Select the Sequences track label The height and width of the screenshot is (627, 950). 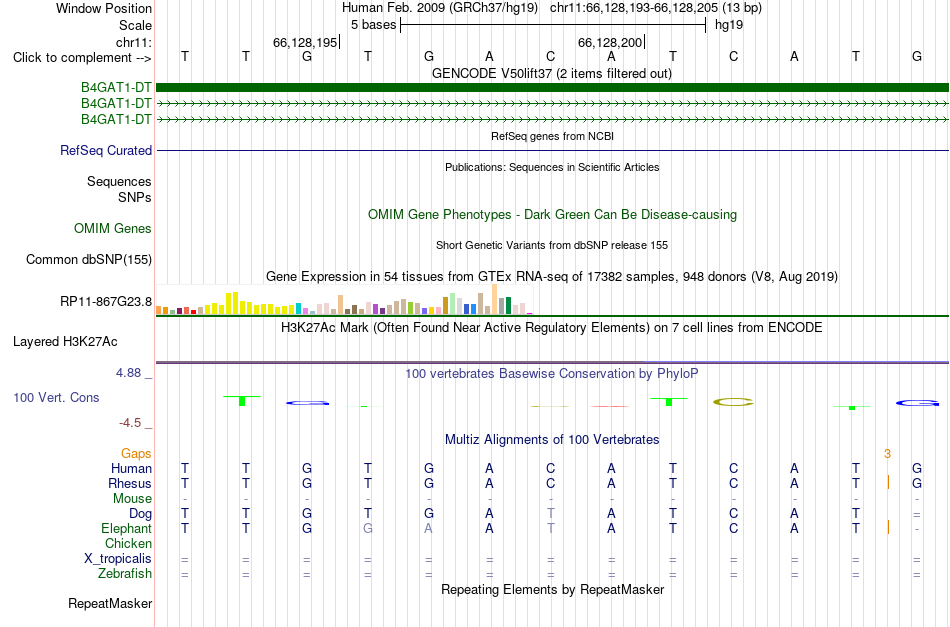tap(119, 182)
